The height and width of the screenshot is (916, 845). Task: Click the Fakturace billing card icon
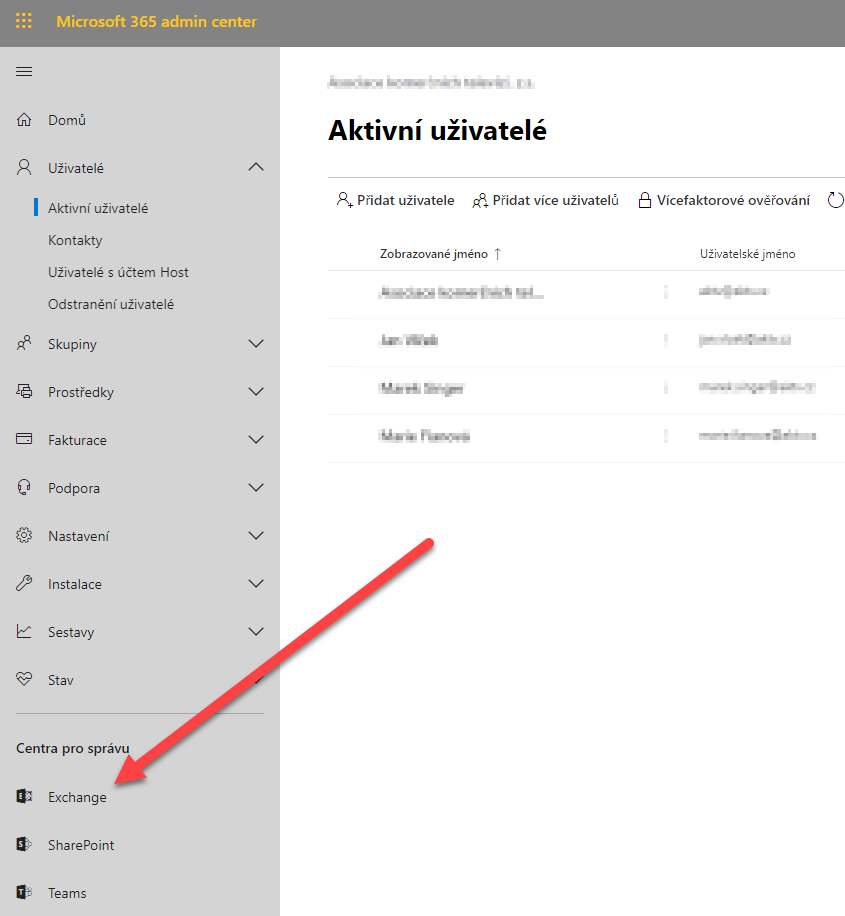tap(24, 439)
